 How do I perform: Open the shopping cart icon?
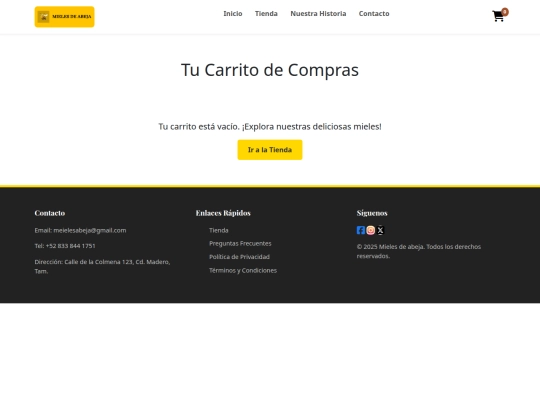[498, 16]
